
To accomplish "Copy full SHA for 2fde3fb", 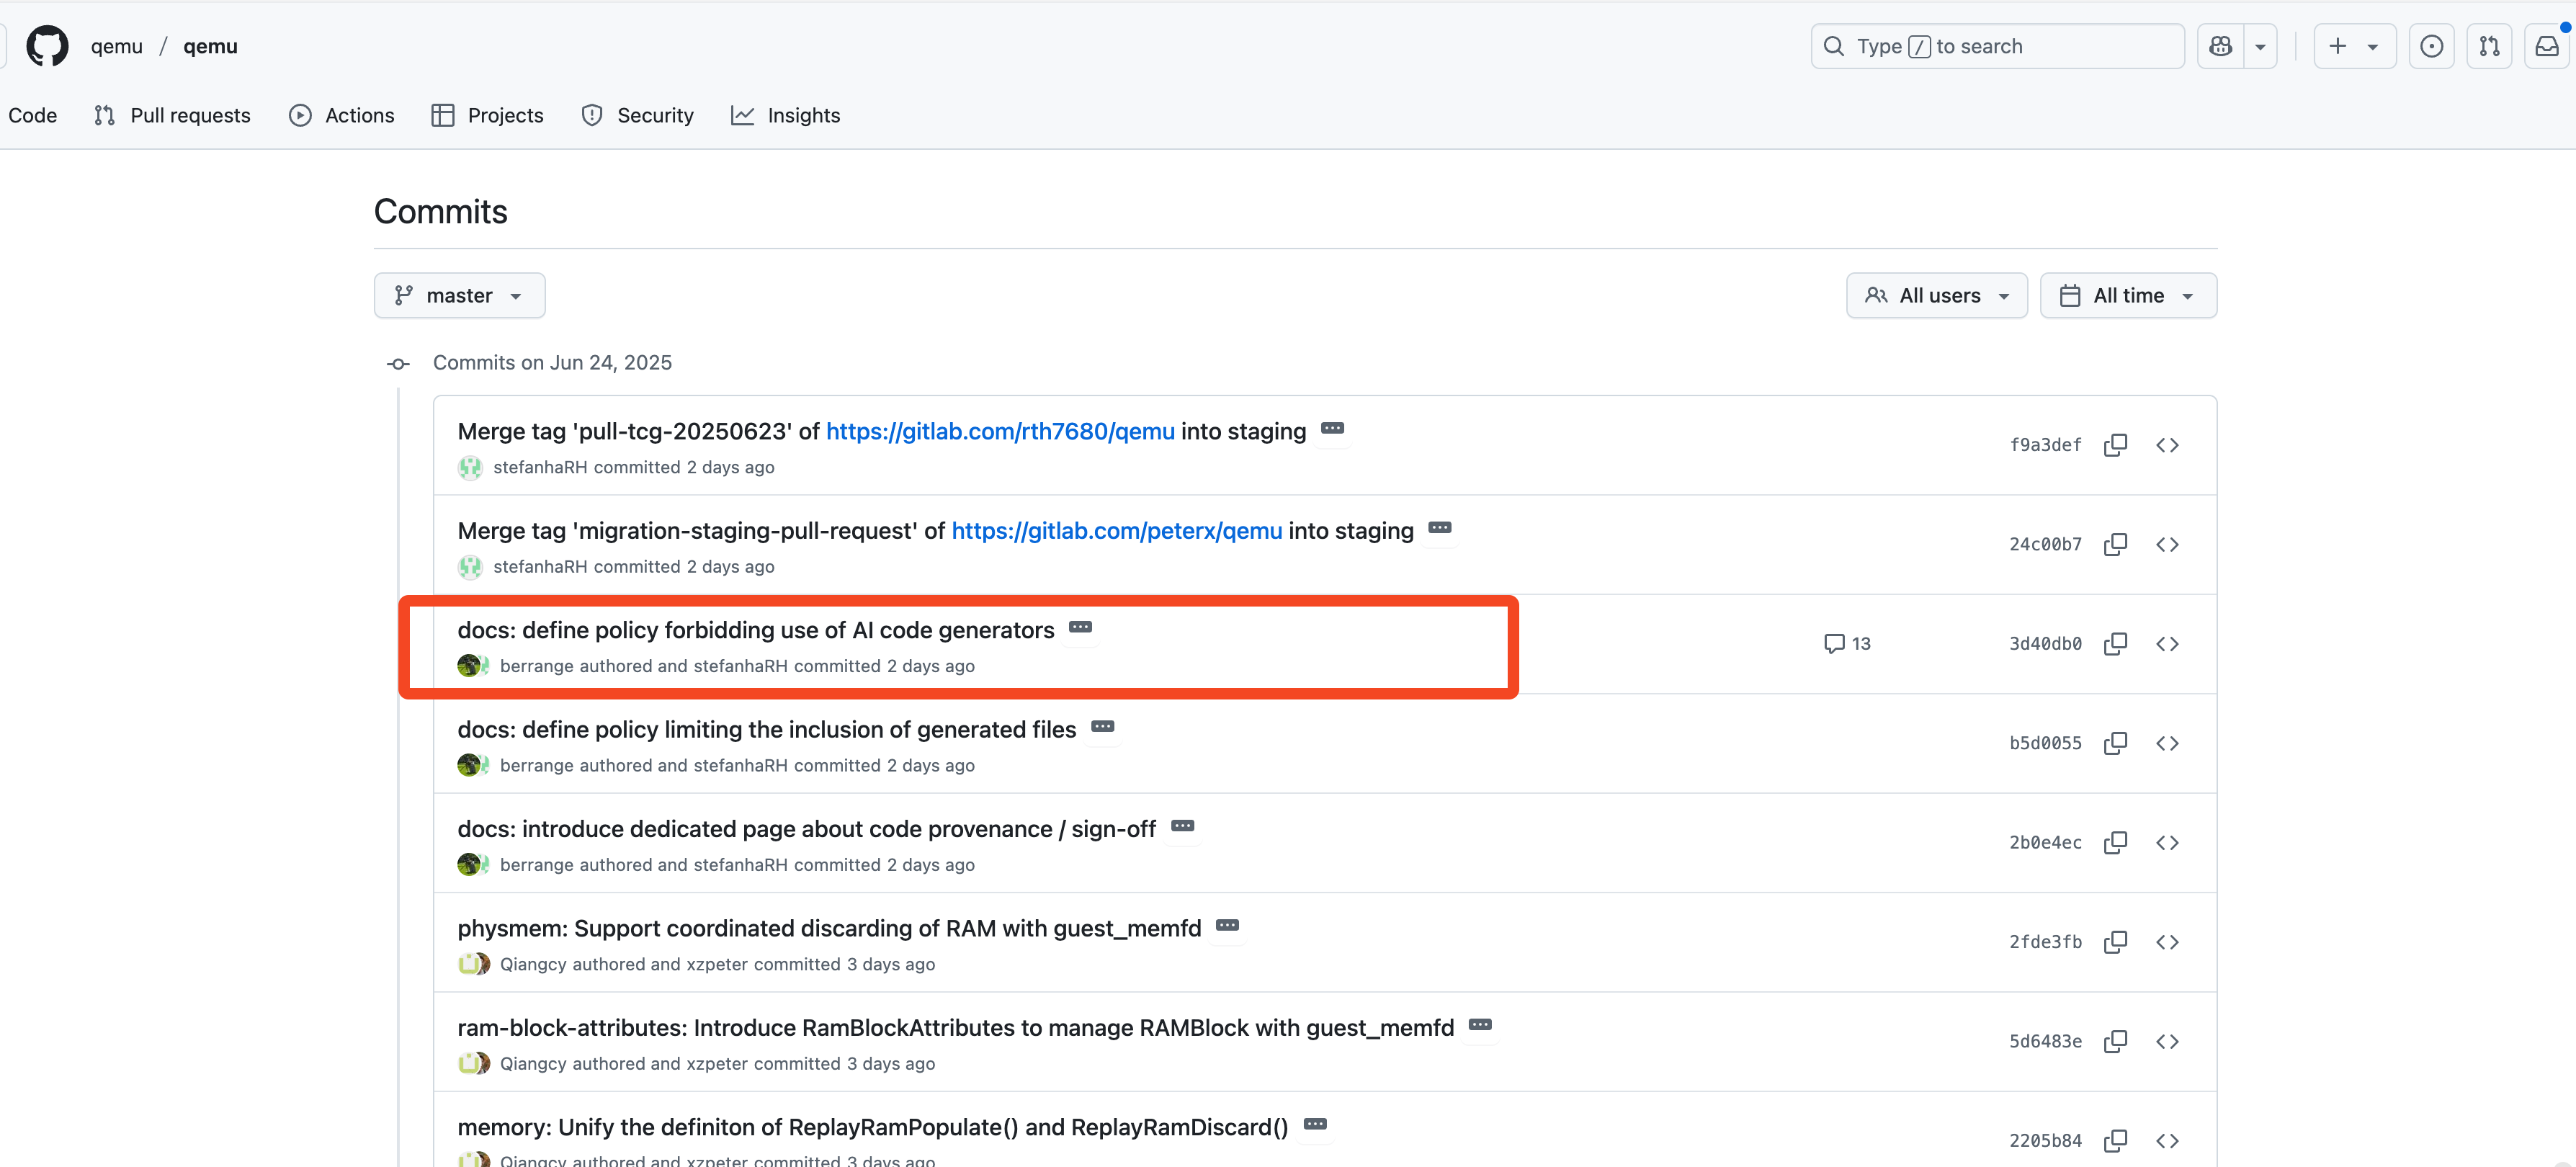I will click(2115, 942).
